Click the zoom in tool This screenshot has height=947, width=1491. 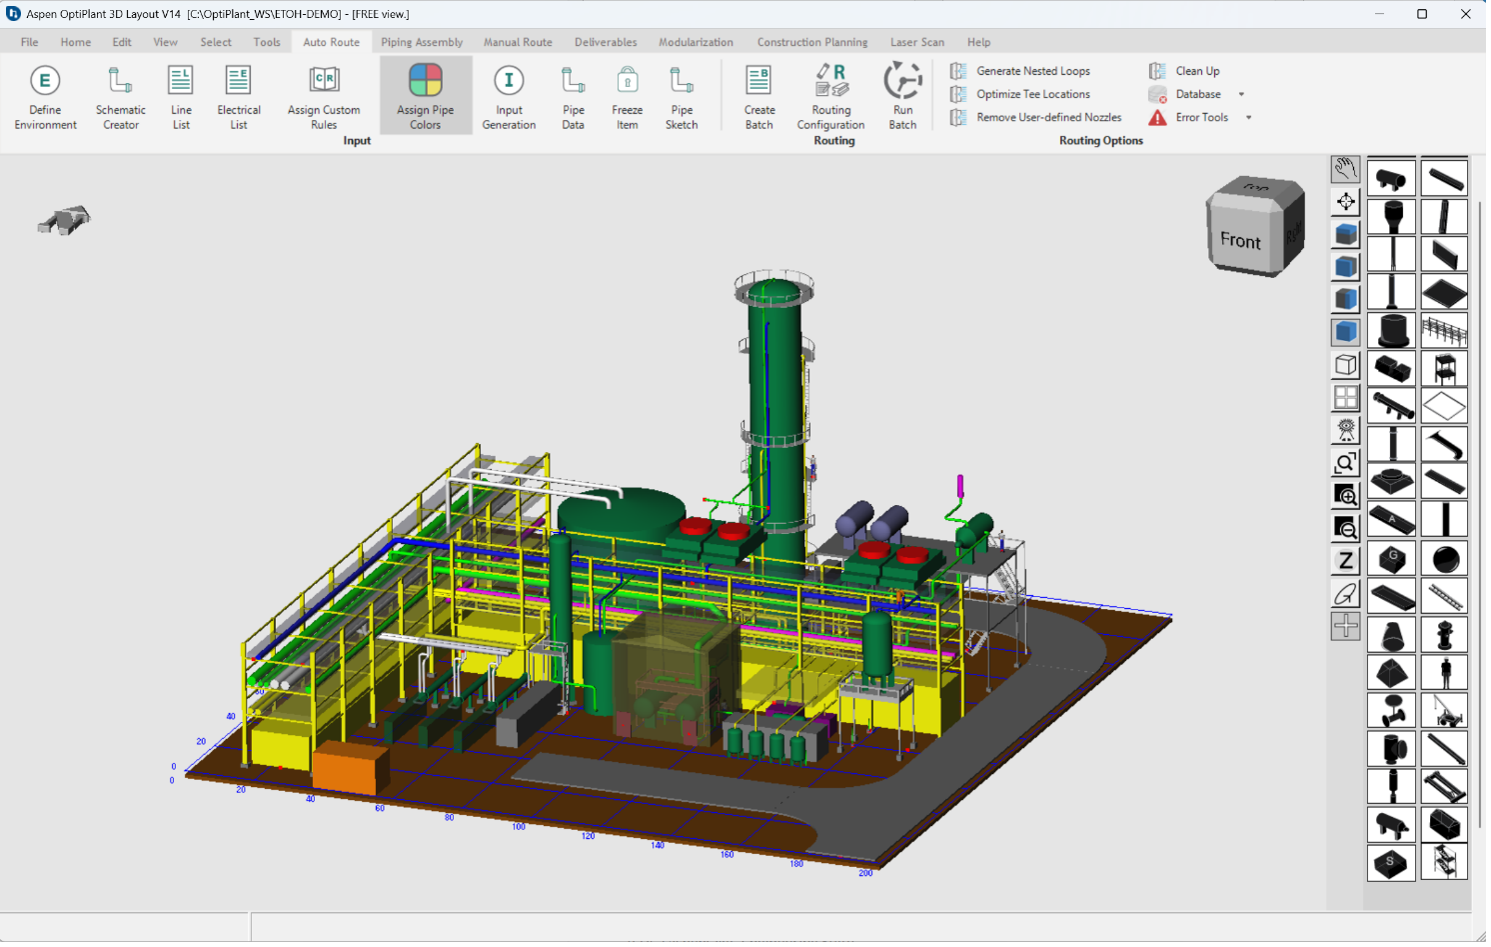tap(1346, 496)
